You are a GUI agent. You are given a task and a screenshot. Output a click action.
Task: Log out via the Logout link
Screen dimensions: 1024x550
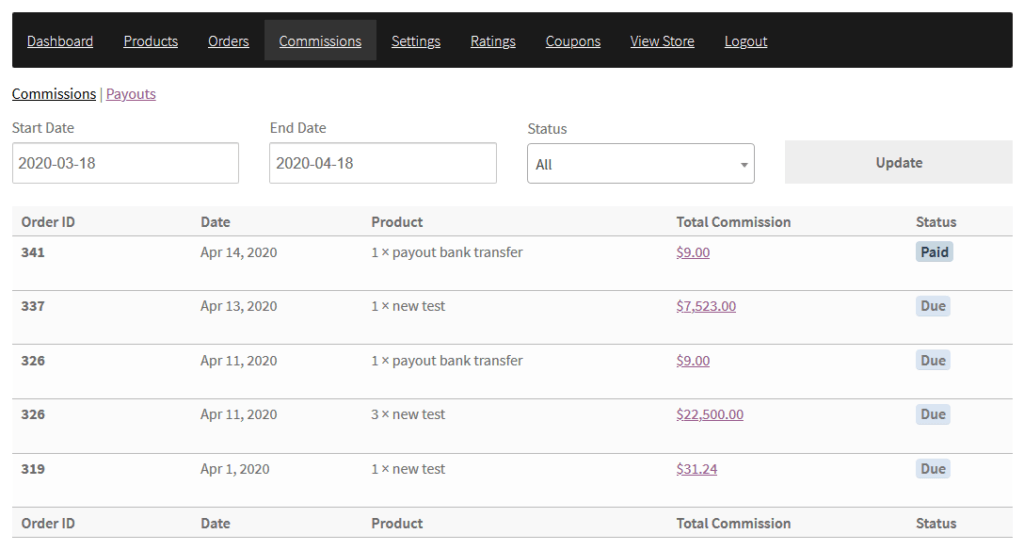[x=746, y=41]
